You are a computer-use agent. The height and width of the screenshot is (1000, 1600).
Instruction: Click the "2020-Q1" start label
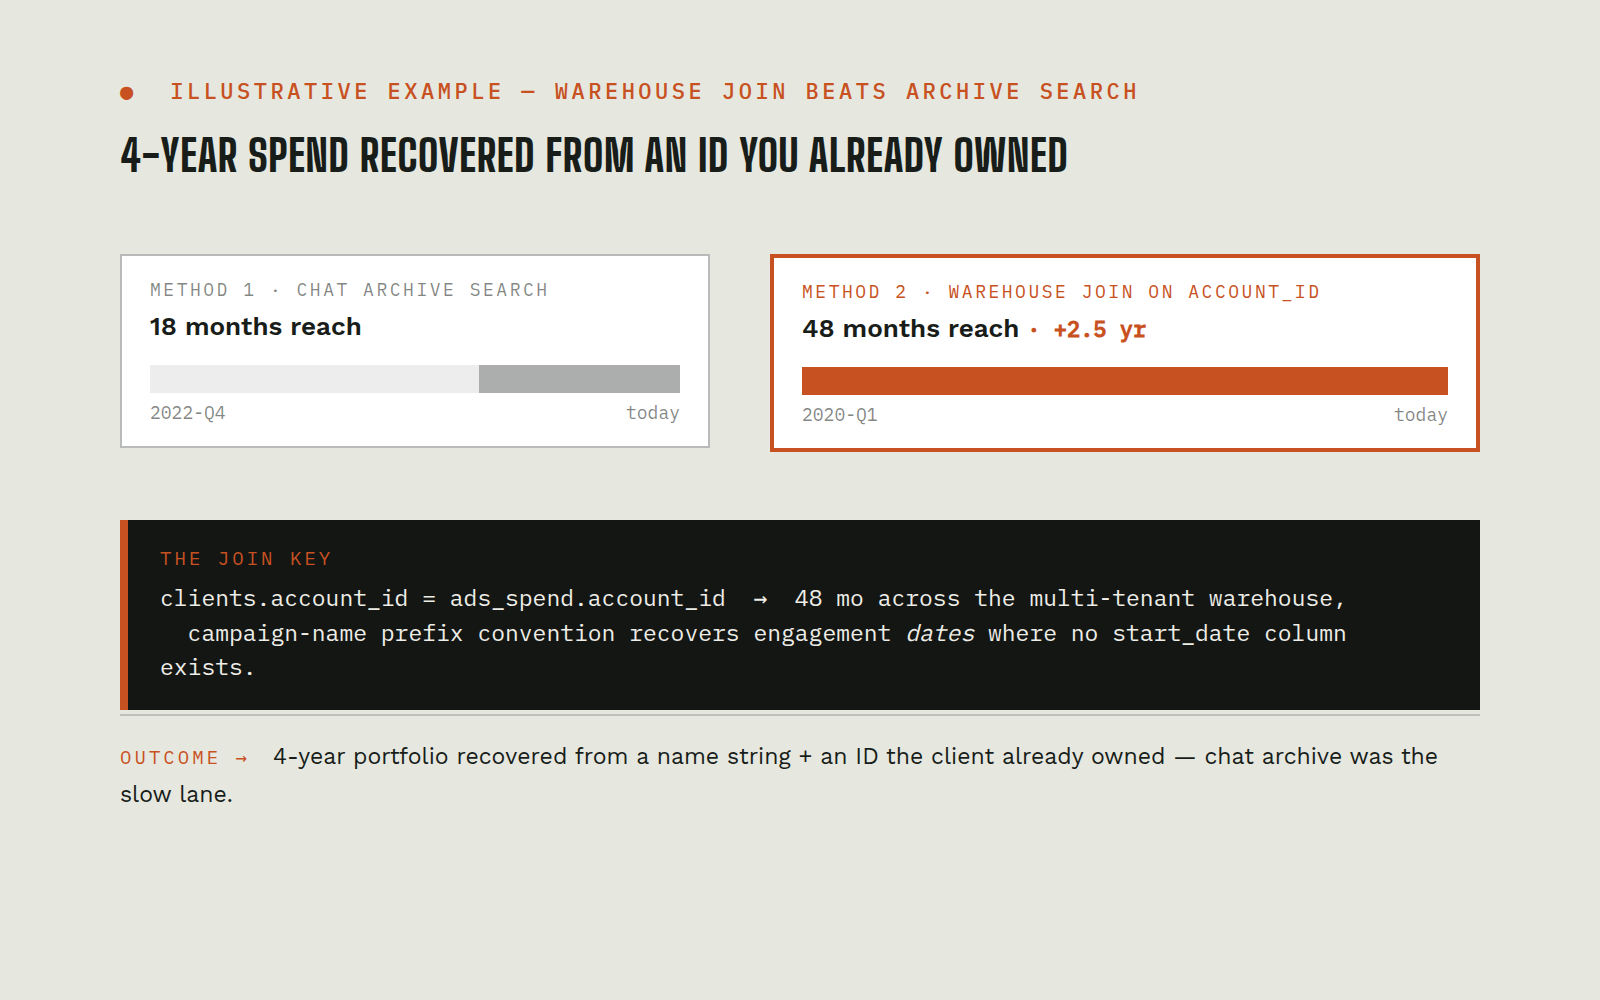point(840,415)
